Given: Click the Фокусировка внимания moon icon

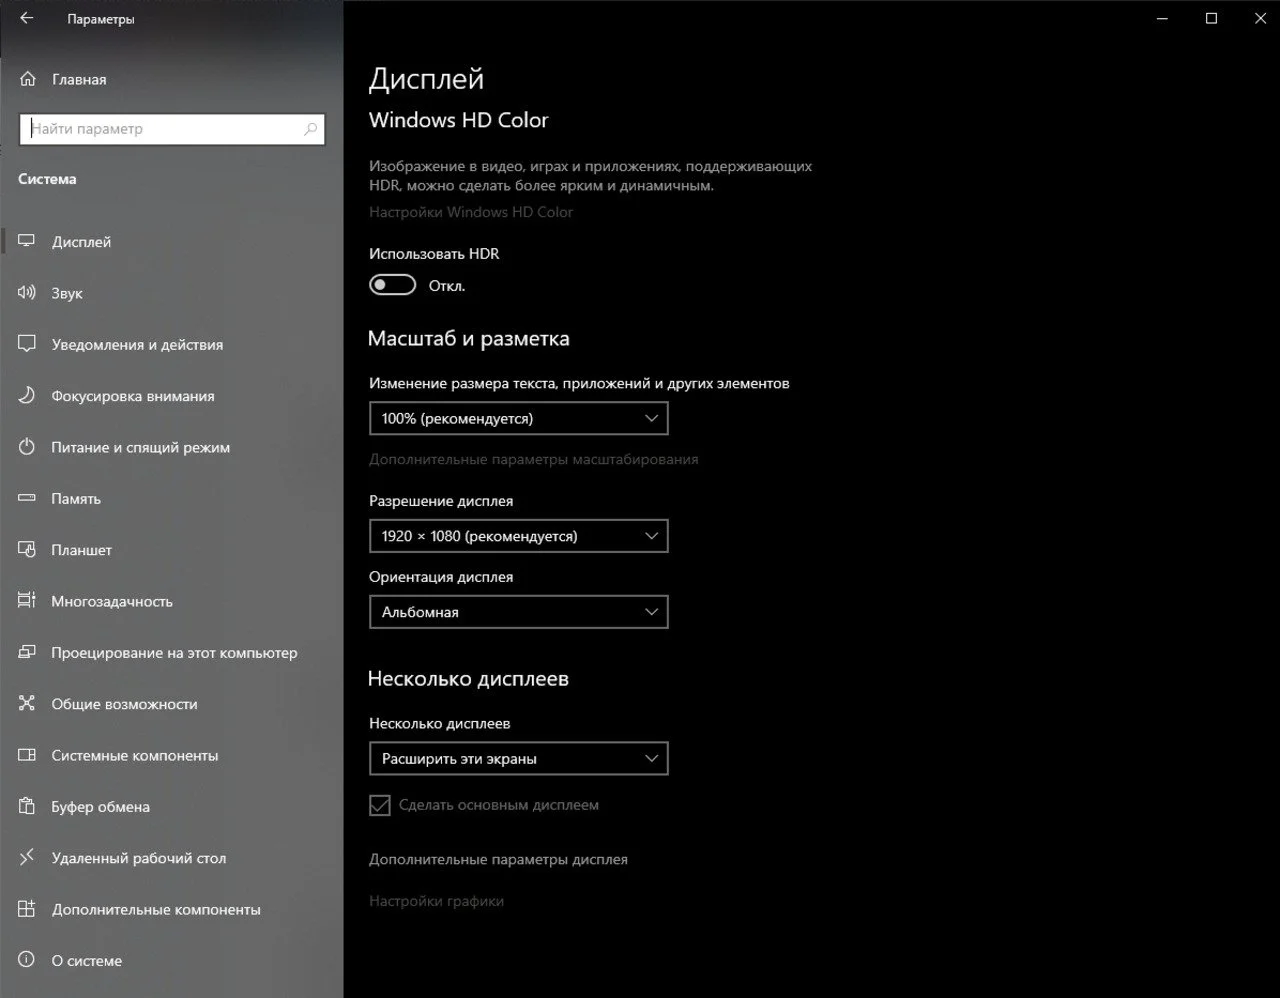Looking at the screenshot, I should click(x=27, y=395).
